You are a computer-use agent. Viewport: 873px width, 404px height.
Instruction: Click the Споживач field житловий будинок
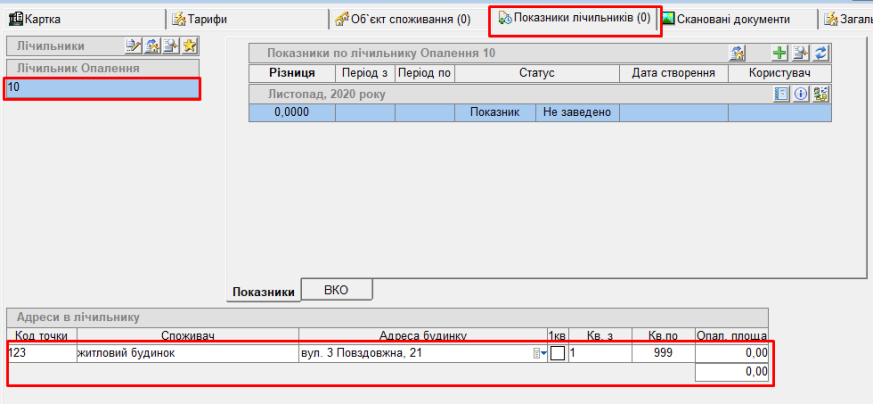click(186, 353)
